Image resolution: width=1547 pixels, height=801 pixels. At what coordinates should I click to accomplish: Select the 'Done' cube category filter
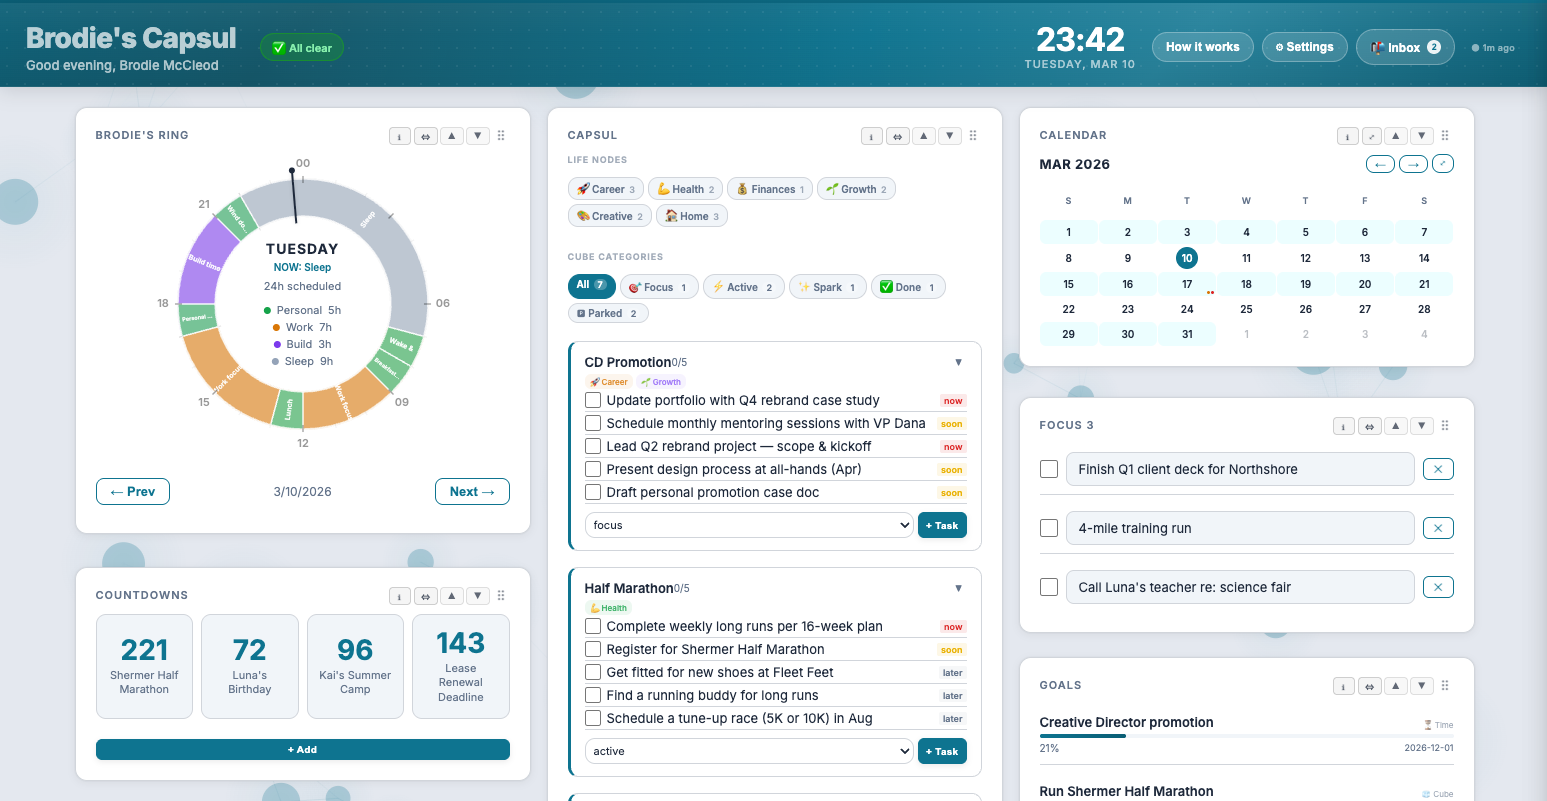point(907,287)
